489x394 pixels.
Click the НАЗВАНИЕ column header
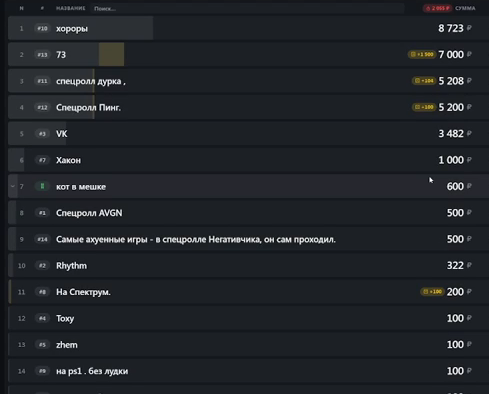(x=71, y=8)
